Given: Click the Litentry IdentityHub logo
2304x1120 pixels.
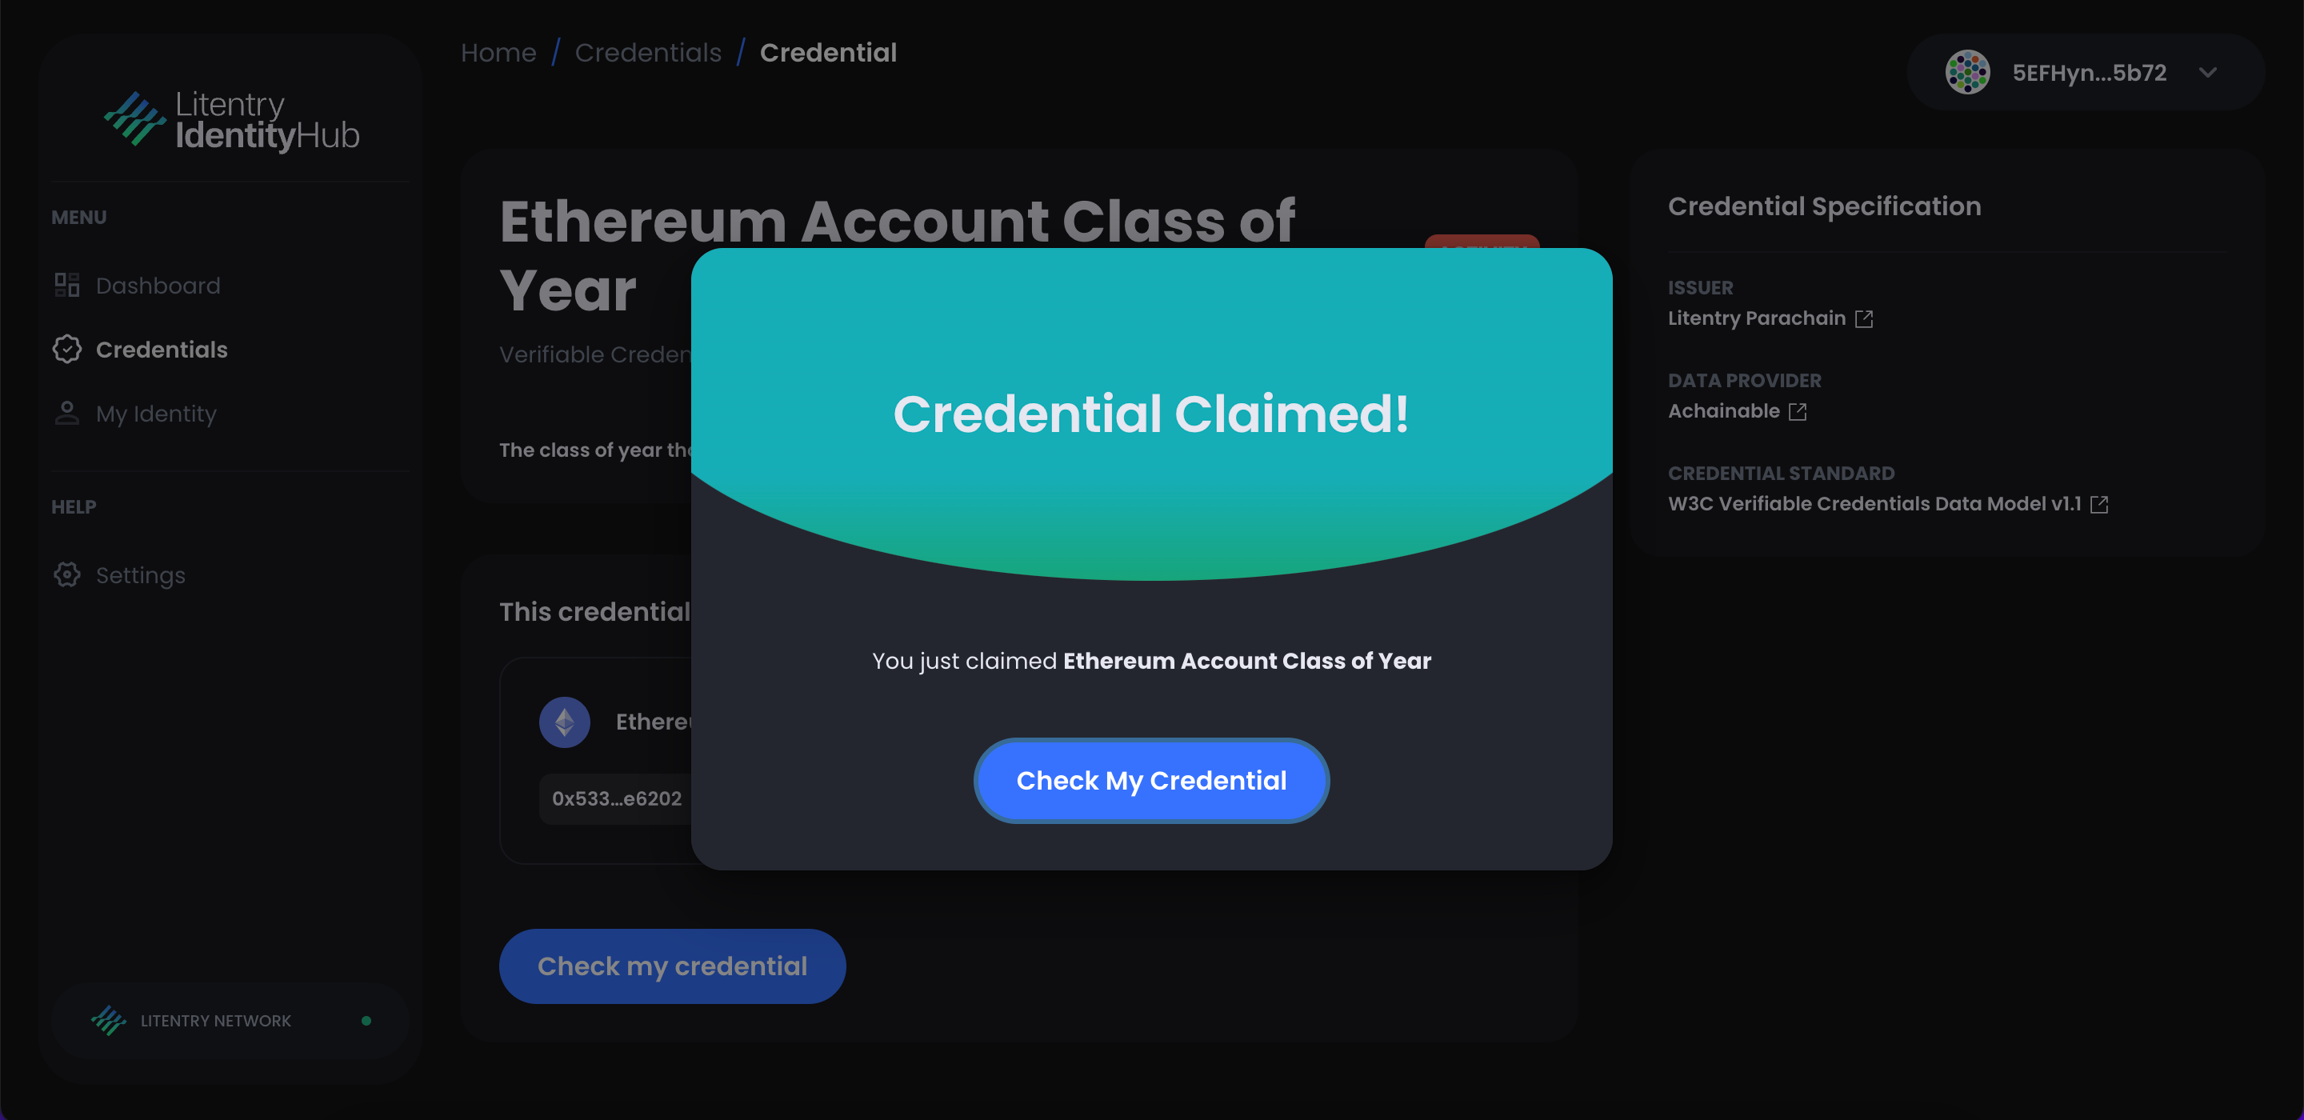Looking at the screenshot, I should tap(232, 121).
